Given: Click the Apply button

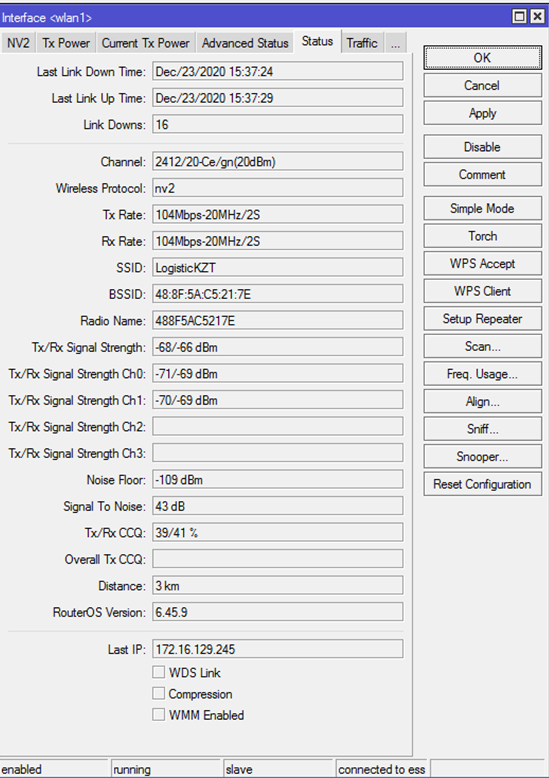Looking at the screenshot, I should click(x=482, y=113).
